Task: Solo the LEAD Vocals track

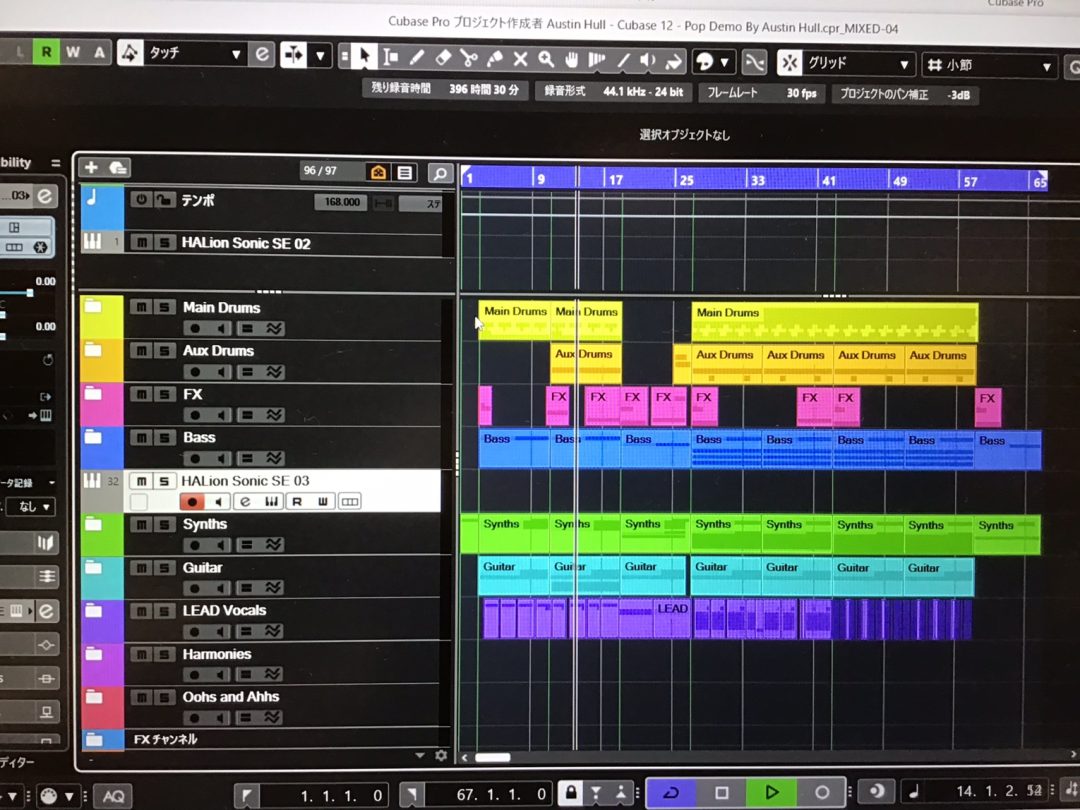Action: tap(164, 610)
